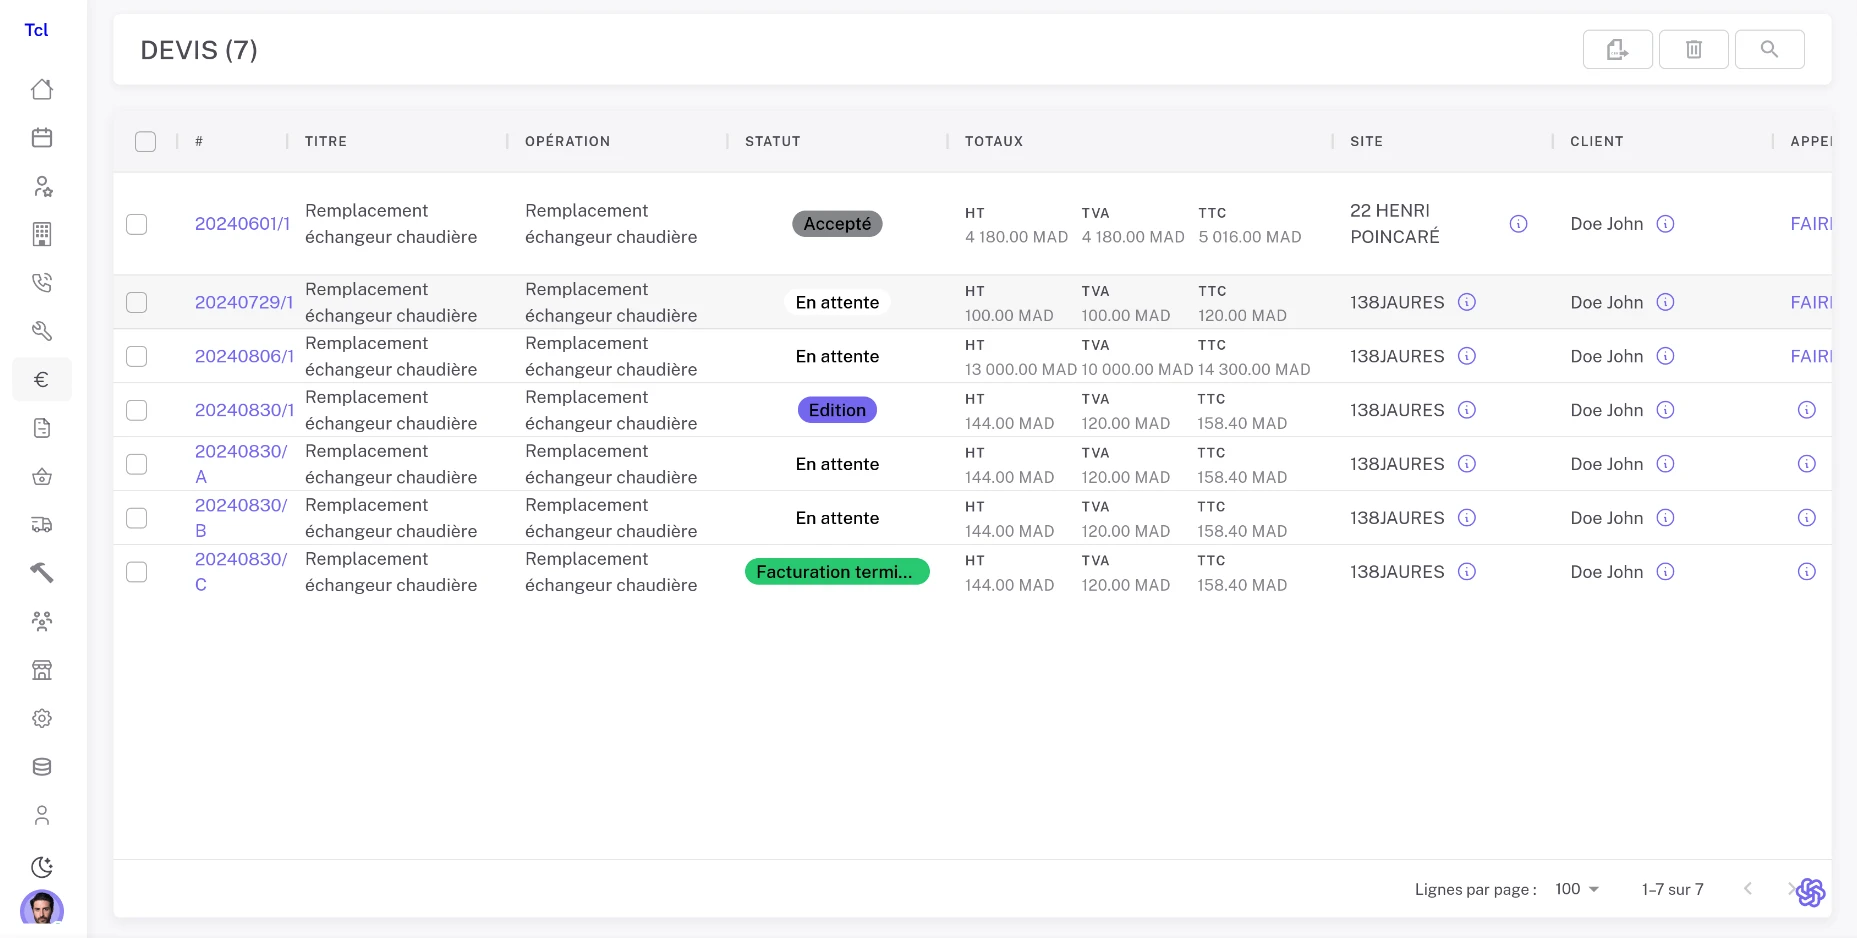This screenshot has height=938, width=1857.
Task: Check the select-all header checkbox
Action: pos(146,141)
